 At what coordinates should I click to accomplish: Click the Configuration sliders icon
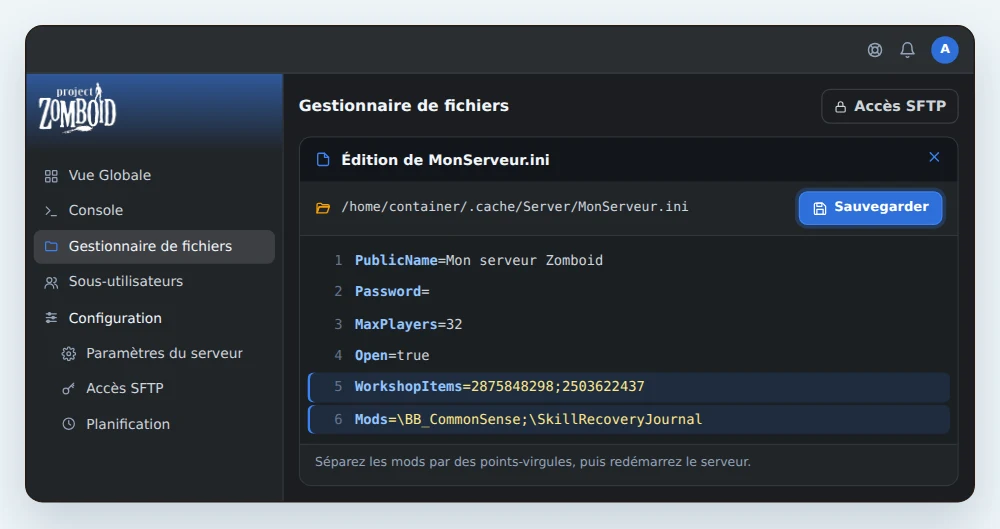(x=51, y=318)
